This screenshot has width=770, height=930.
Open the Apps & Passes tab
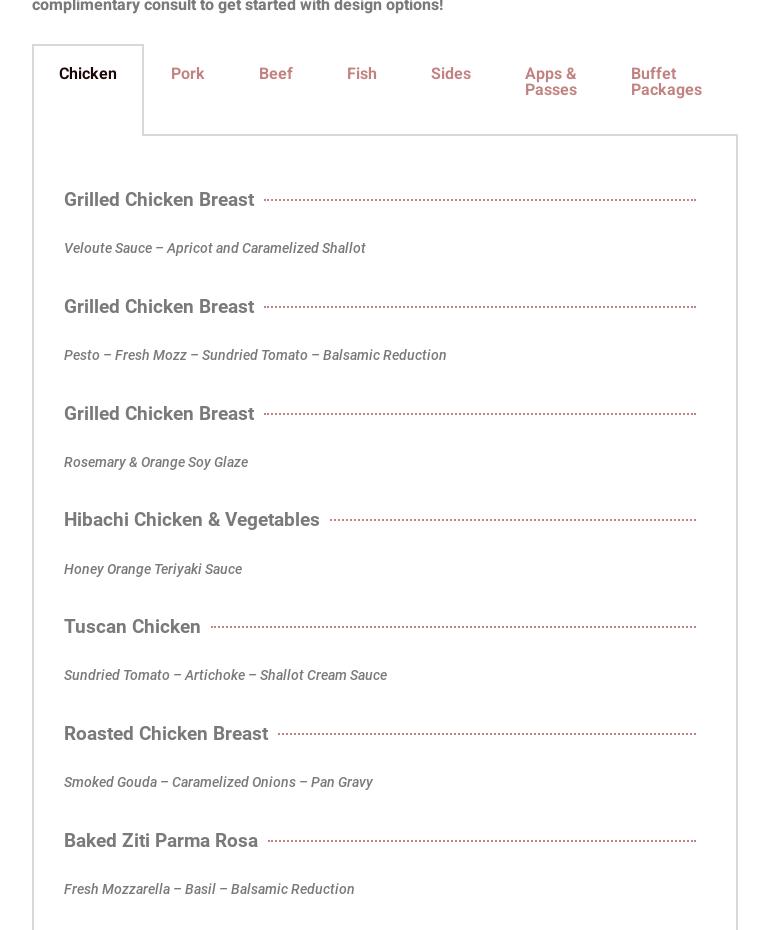click(x=550, y=82)
